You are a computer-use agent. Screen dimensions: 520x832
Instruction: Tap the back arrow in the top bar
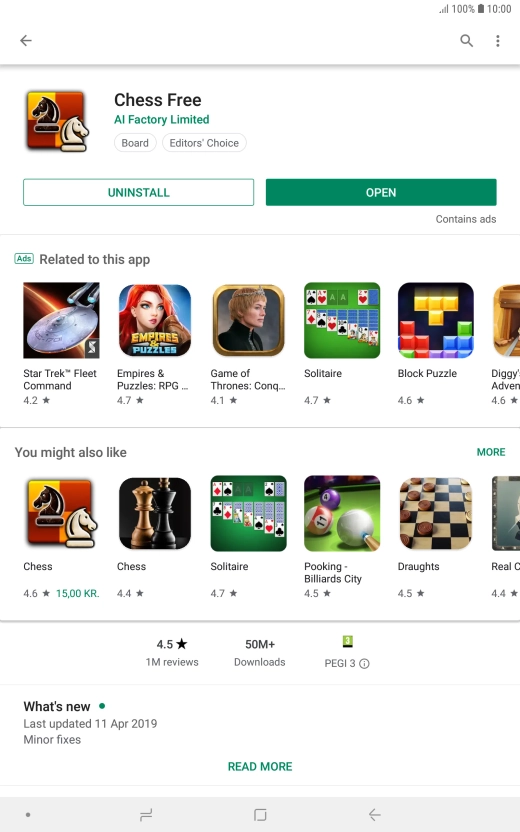pos(26,40)
